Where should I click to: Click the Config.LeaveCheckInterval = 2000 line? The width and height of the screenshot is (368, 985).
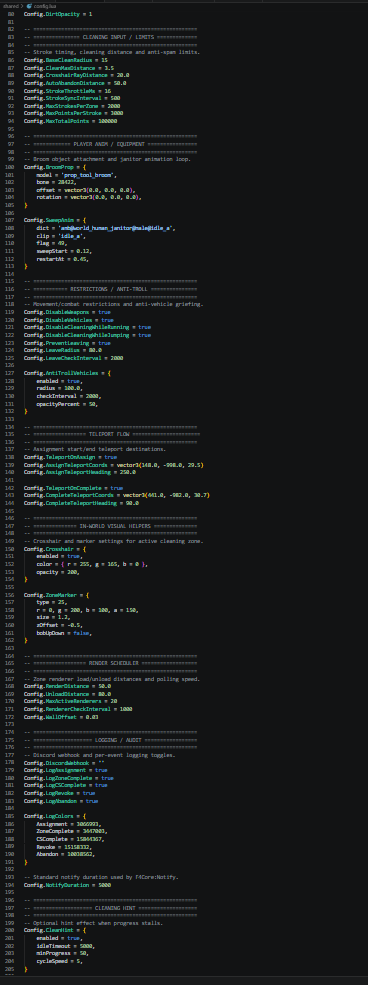coord(73,357)
